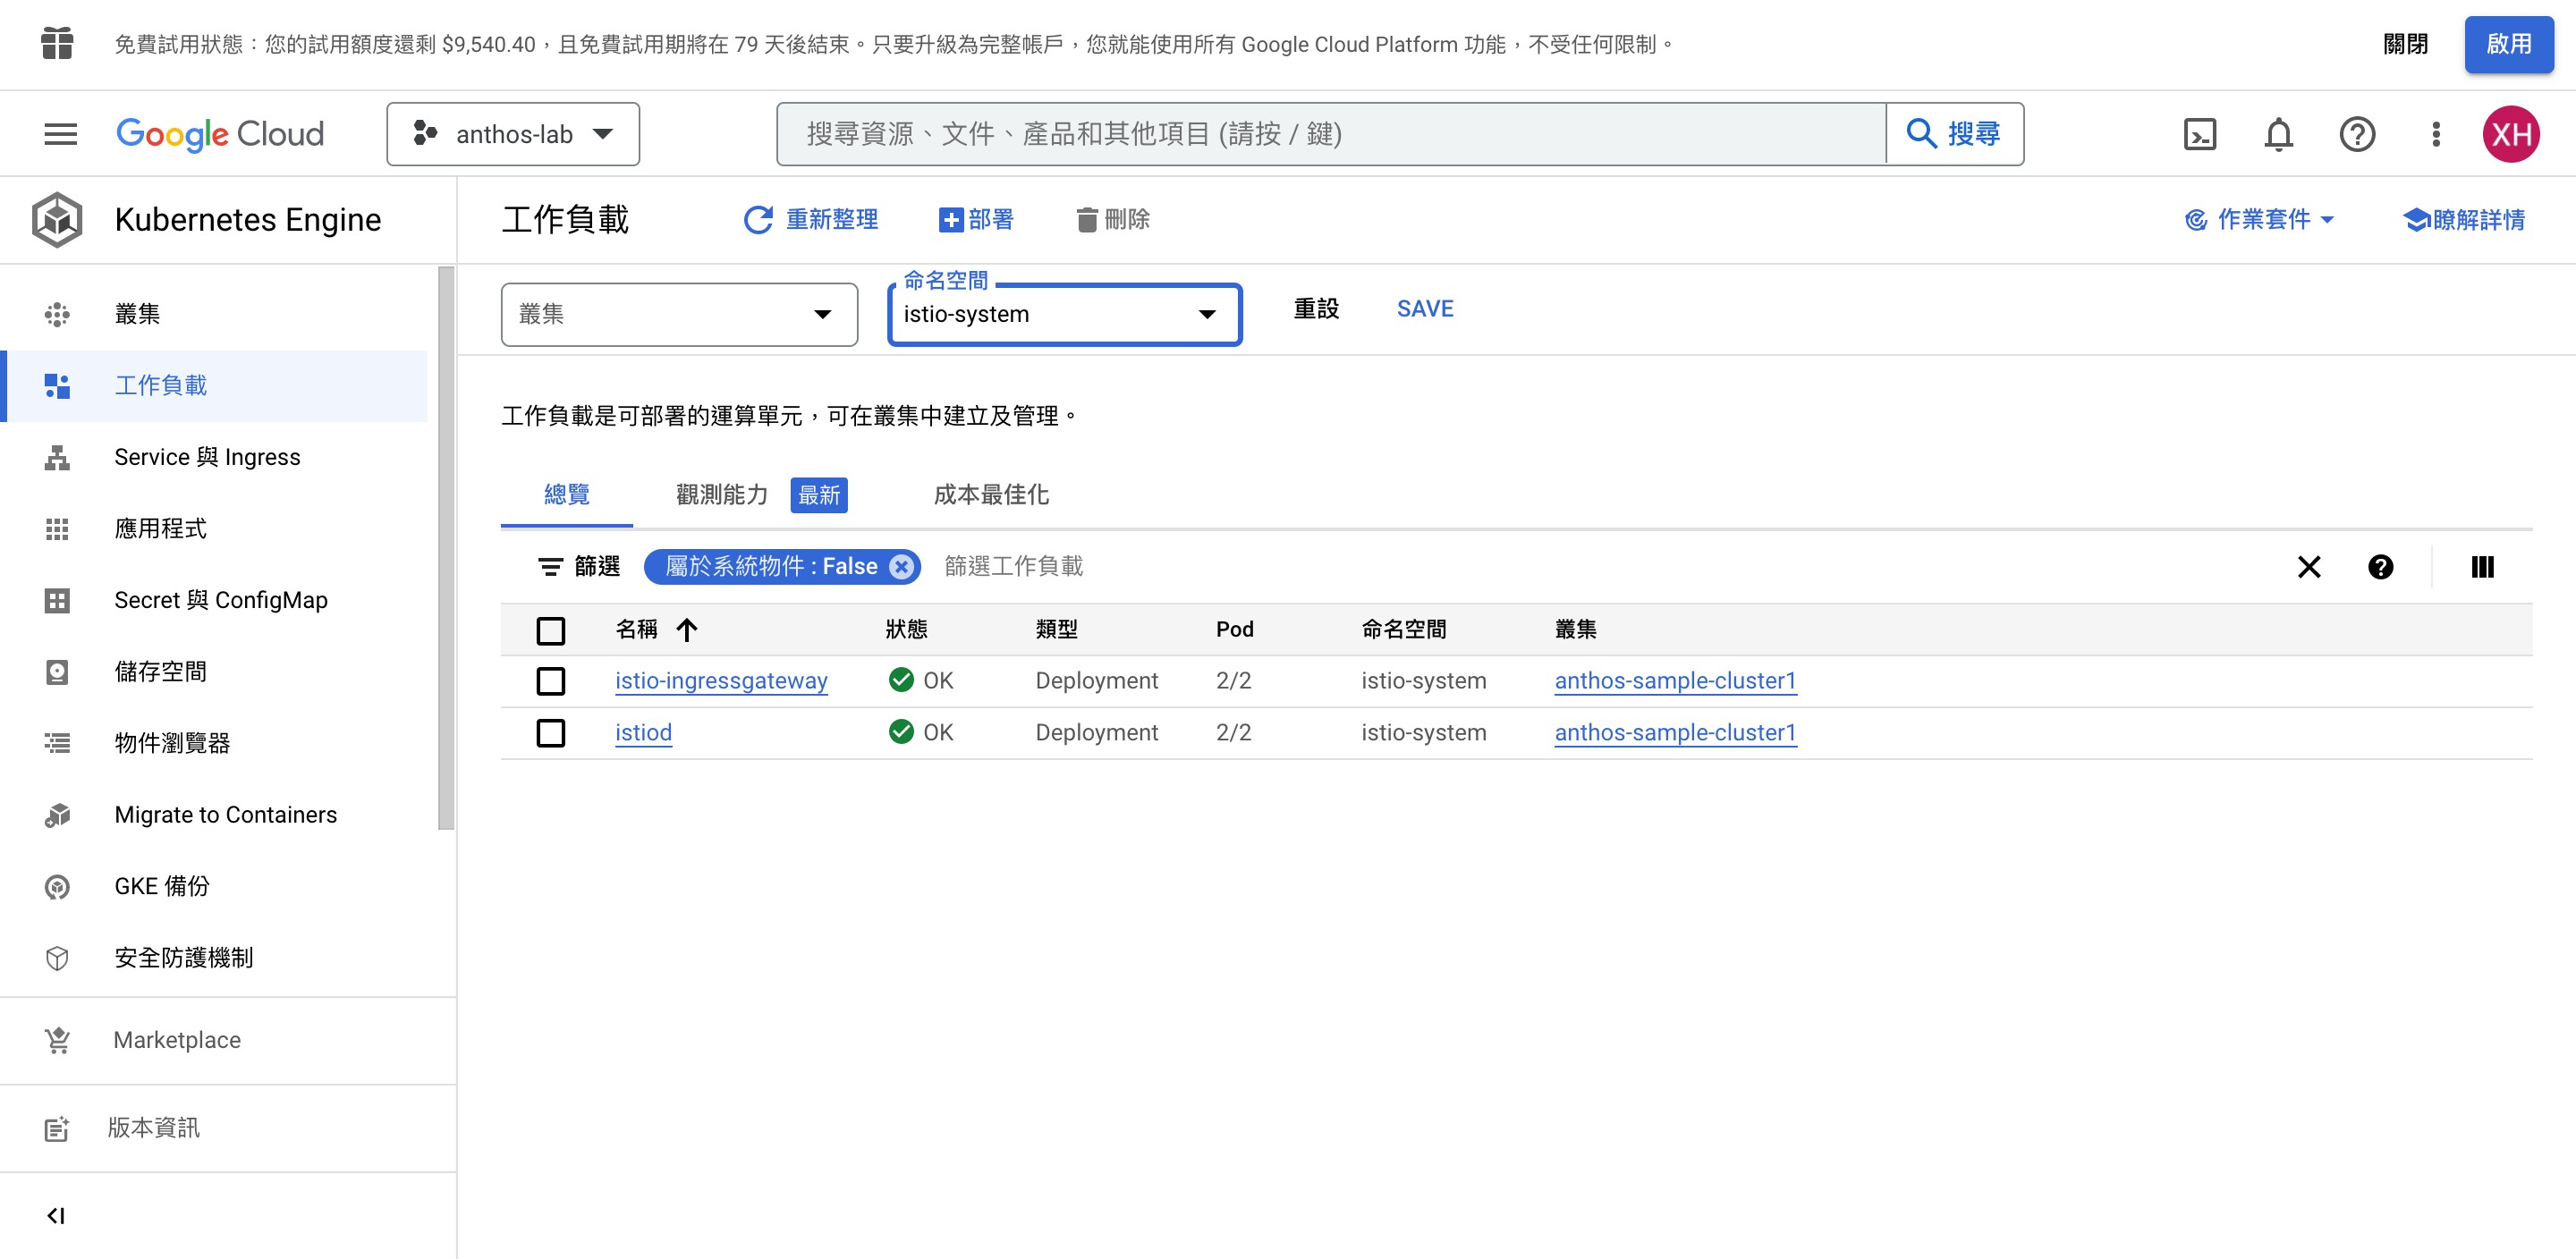Click the 重新整理 refresh button
The image size is (2576, 1259).
click(x=811, y=219)
